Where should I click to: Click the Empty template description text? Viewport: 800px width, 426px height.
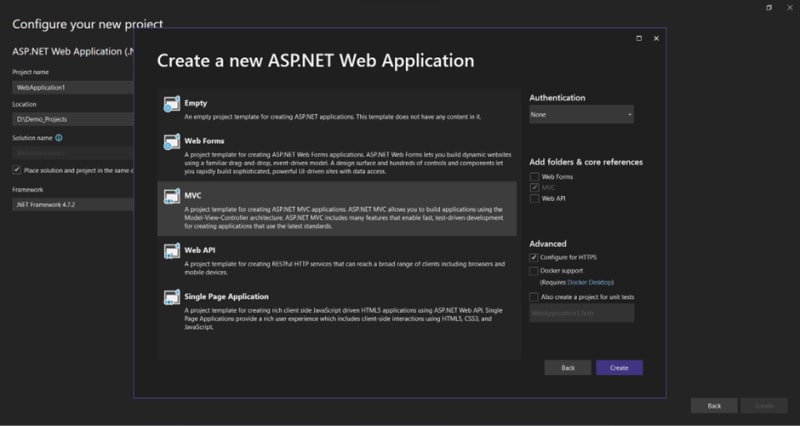point(333,117)
